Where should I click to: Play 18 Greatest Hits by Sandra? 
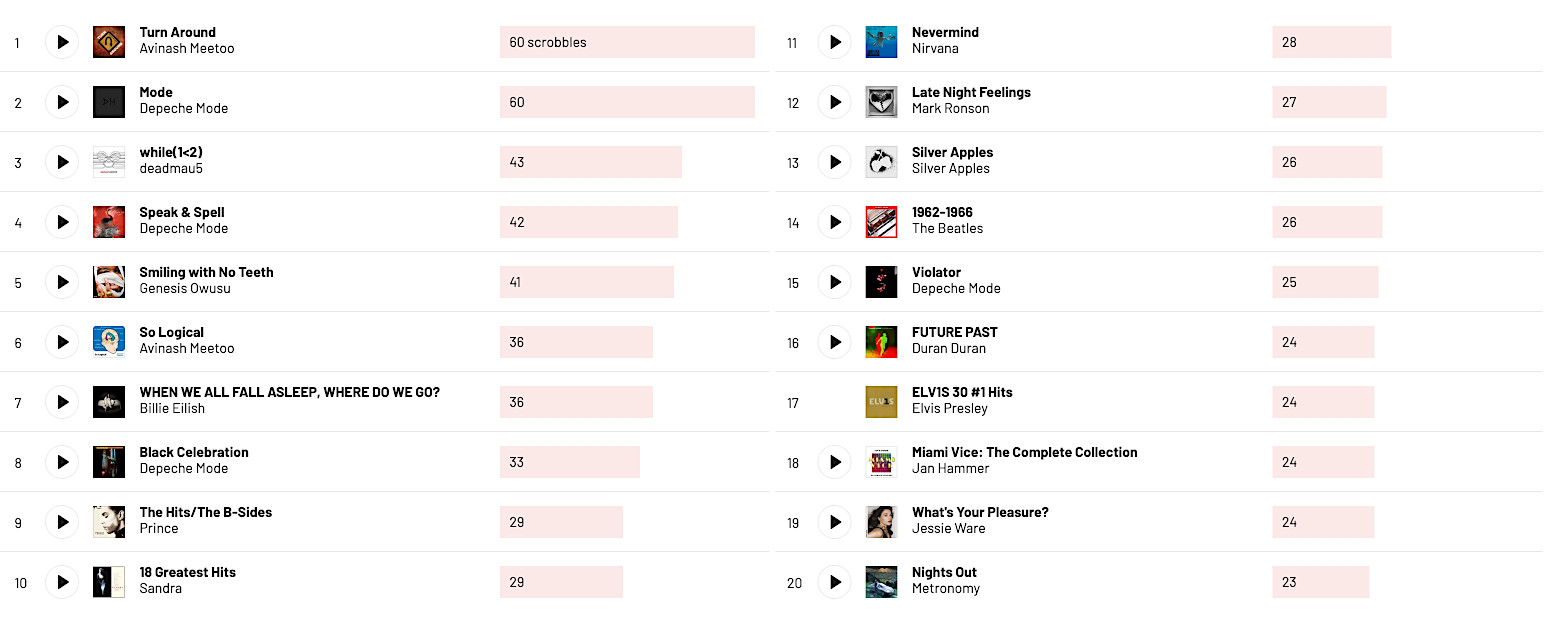pos(62,582)
